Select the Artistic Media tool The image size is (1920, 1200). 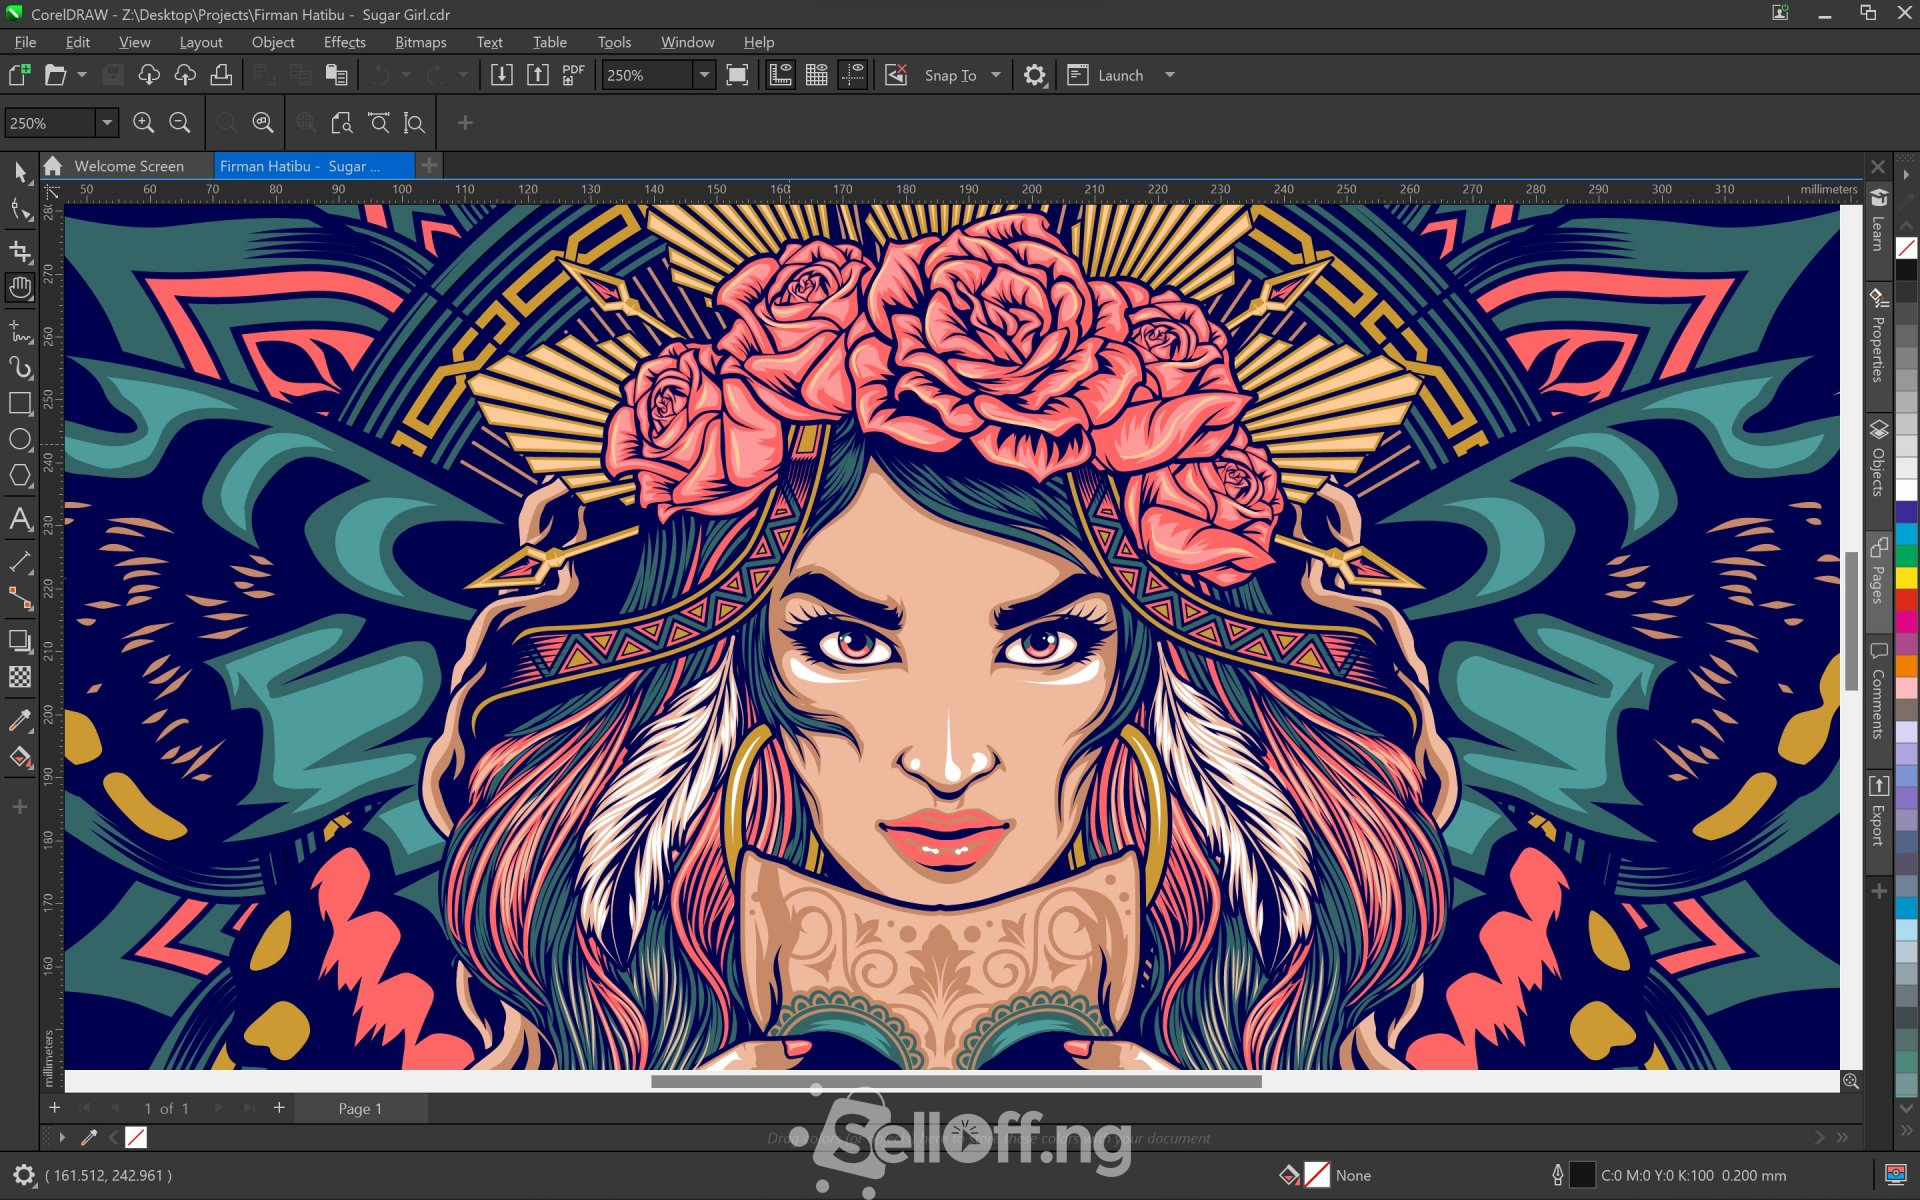coord(20,367)
